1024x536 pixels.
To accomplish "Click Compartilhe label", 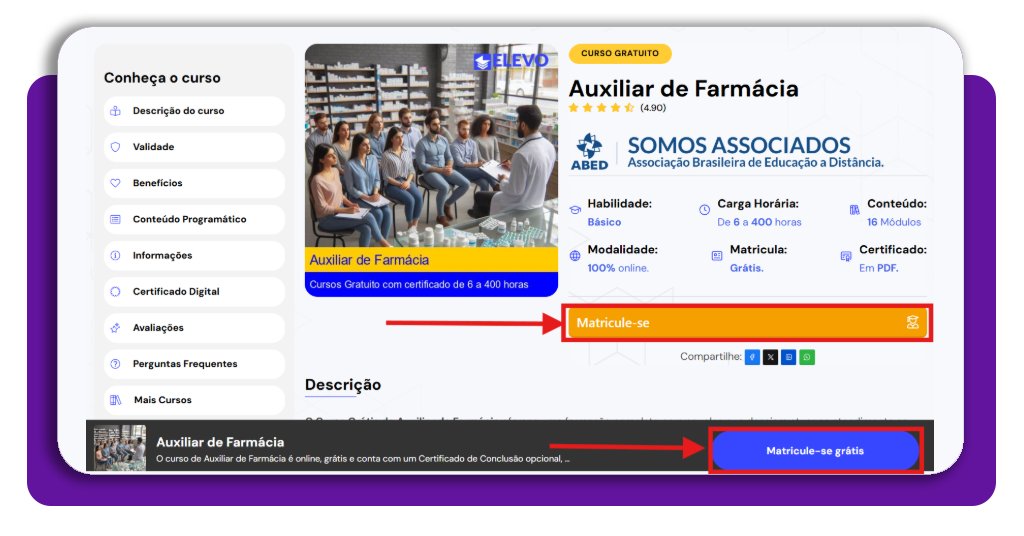I will [711, 356].
